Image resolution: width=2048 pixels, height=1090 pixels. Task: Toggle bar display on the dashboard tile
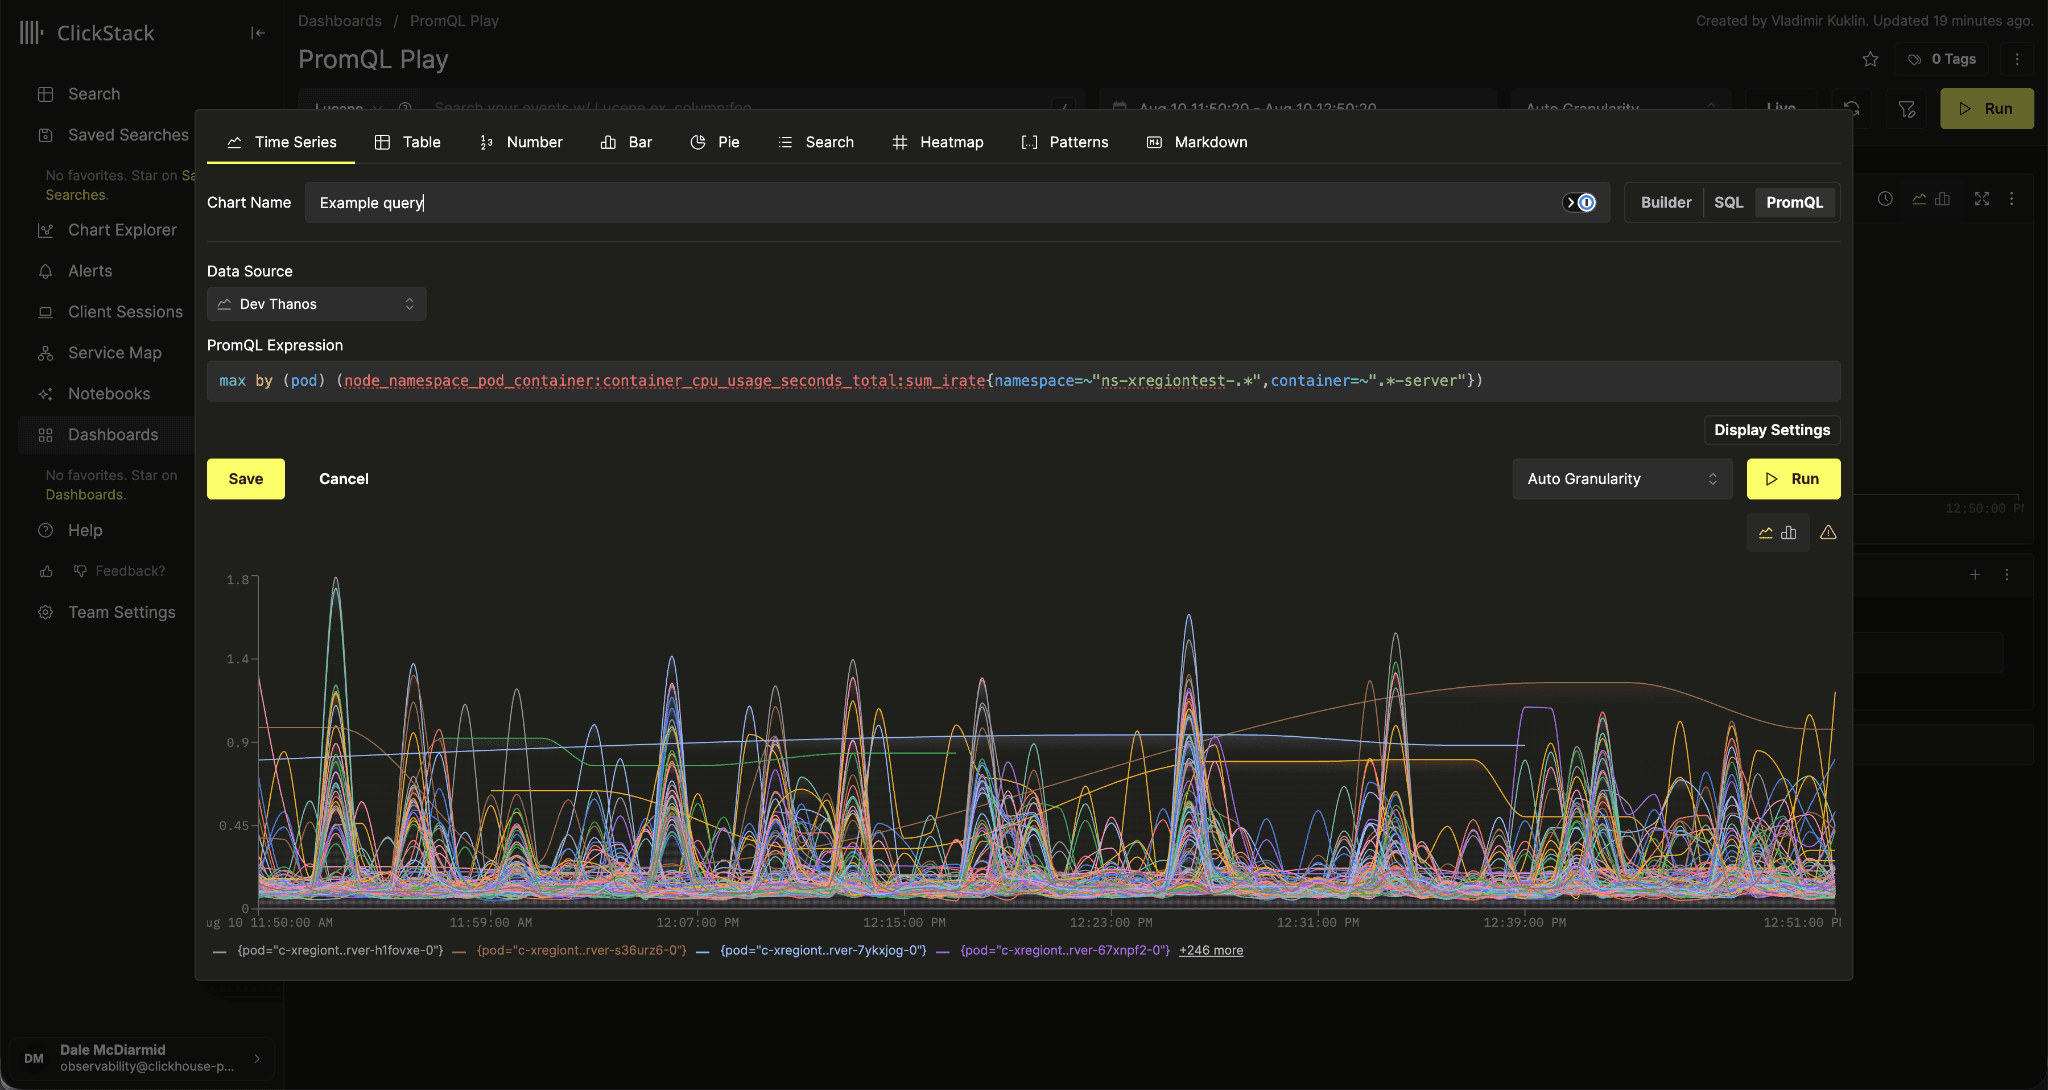[x=1942, y=199]
